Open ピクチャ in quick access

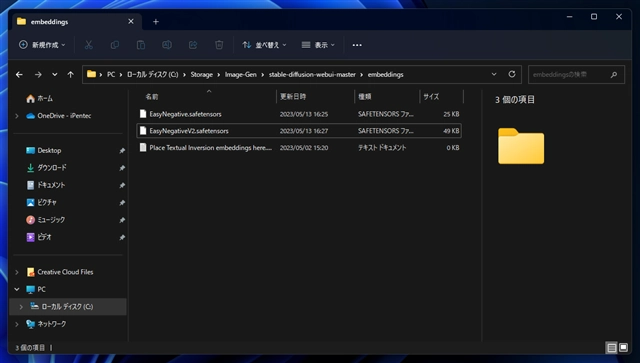pos(41,203)
